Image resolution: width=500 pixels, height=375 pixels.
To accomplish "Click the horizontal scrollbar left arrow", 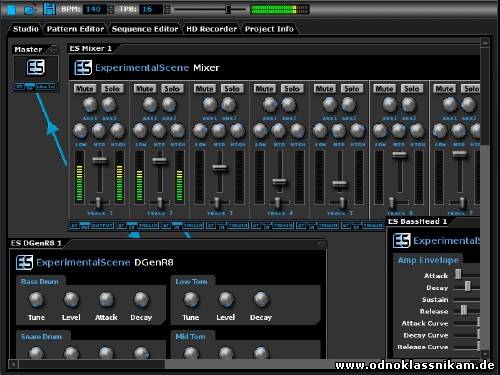I will click(x=13, y=364).
